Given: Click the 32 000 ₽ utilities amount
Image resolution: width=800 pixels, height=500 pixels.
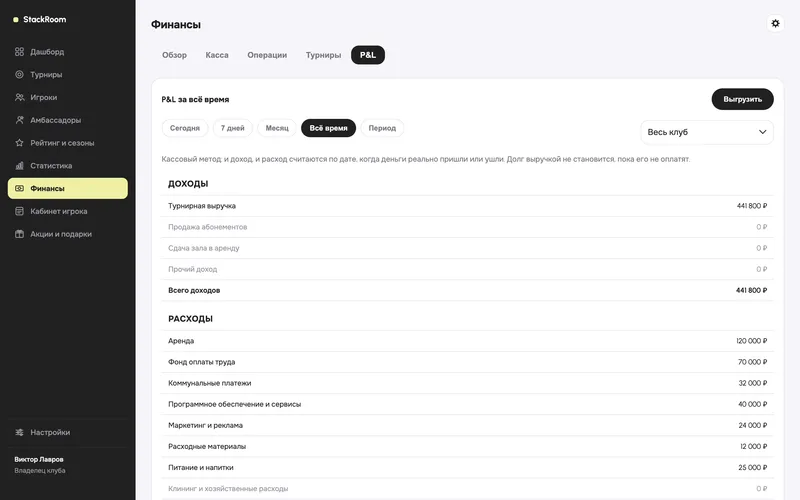Looking at the screenshot, I should tap(753, 383).
